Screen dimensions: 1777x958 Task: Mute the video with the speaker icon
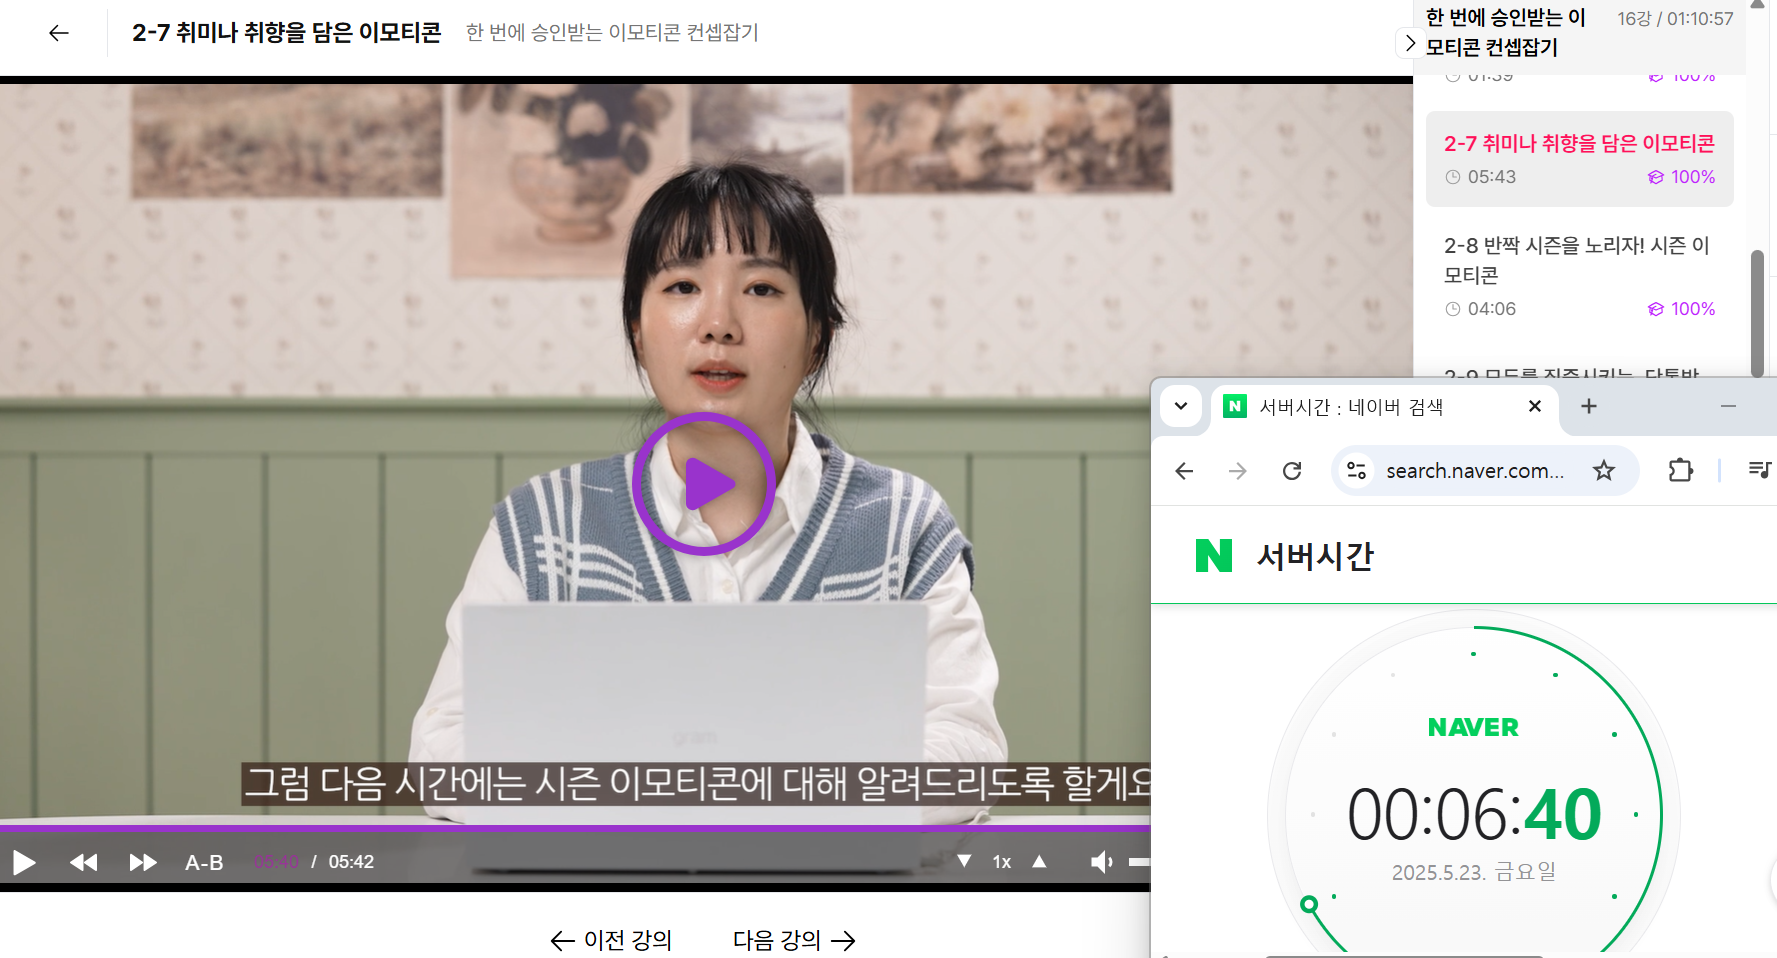(x=1101, y=862)
